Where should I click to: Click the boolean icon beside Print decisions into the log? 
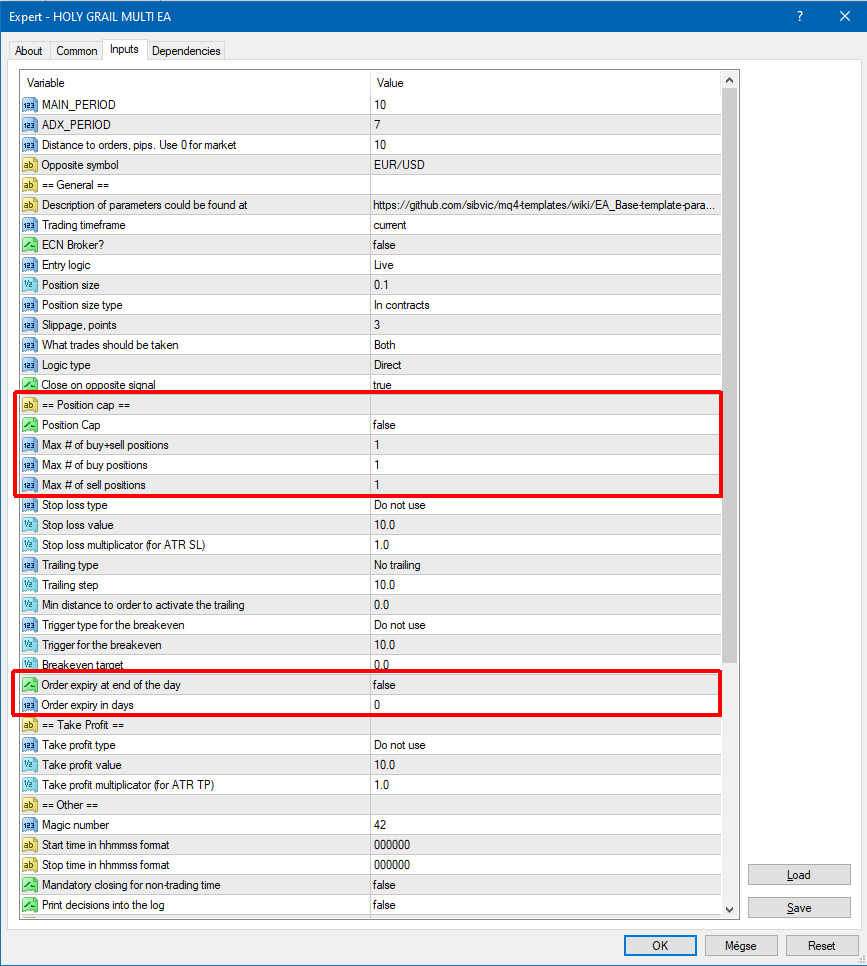pyautogui.click(x=30, y=905)
